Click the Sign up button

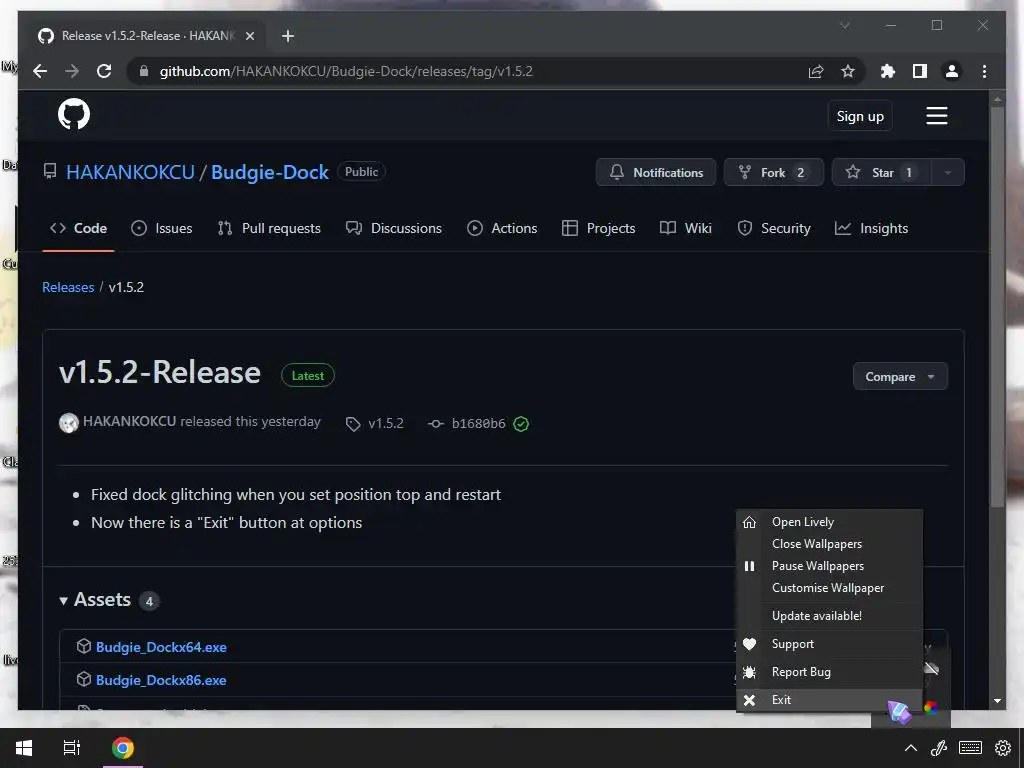tap(860, 116)
